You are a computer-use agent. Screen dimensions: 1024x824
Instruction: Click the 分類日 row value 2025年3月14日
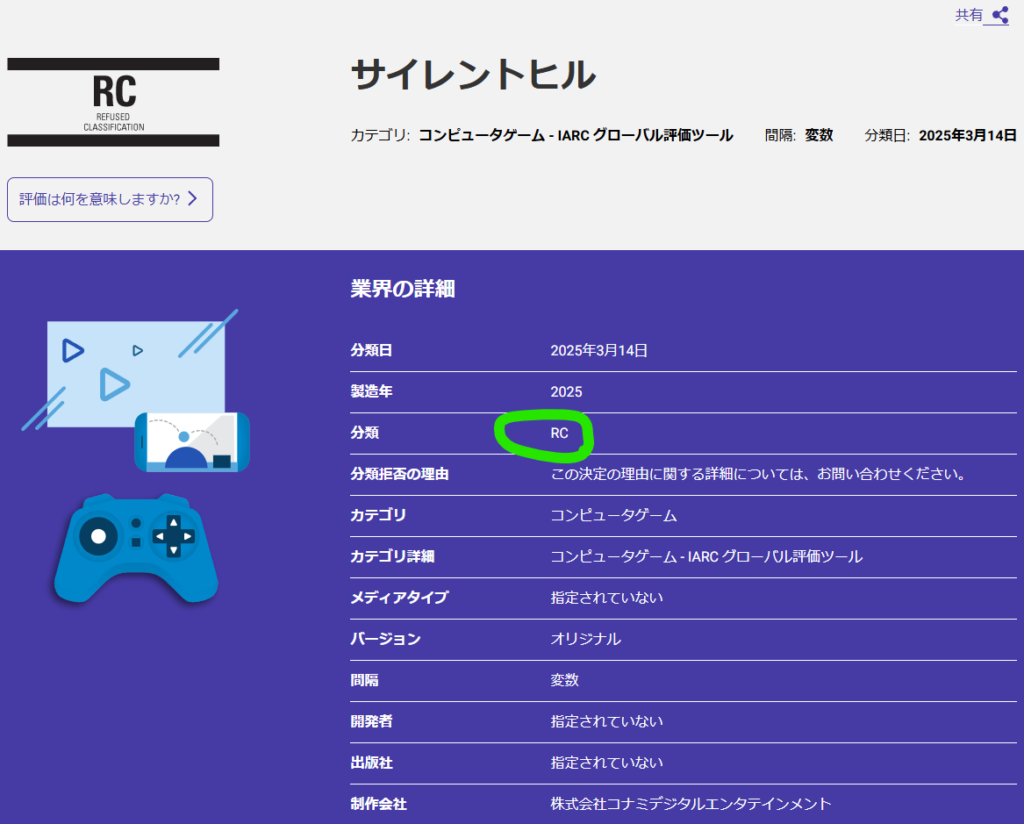click(x=599, y=351)
